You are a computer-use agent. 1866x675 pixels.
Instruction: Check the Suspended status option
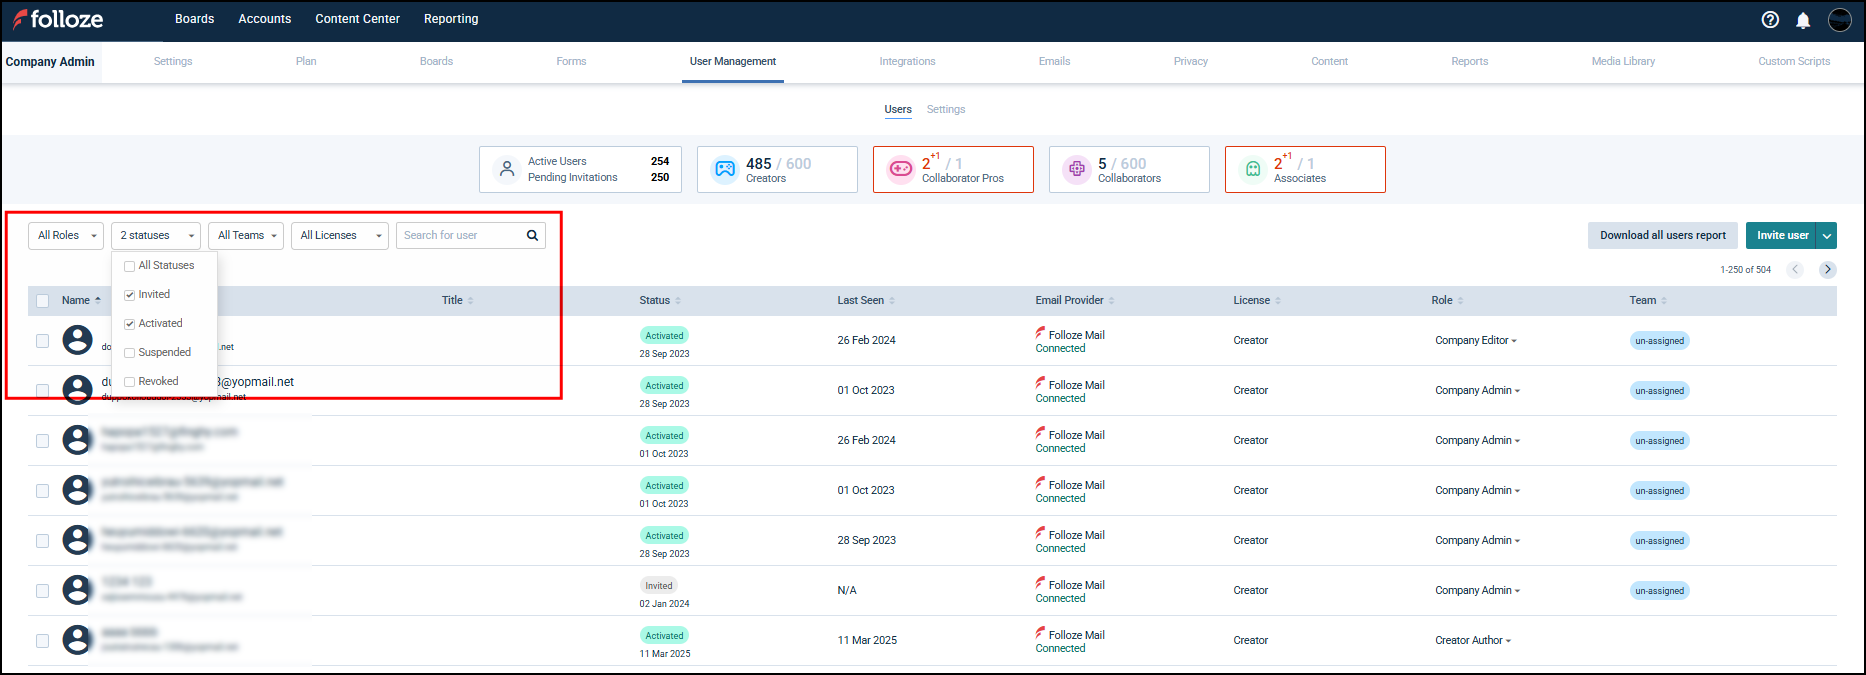coord(130,353)
